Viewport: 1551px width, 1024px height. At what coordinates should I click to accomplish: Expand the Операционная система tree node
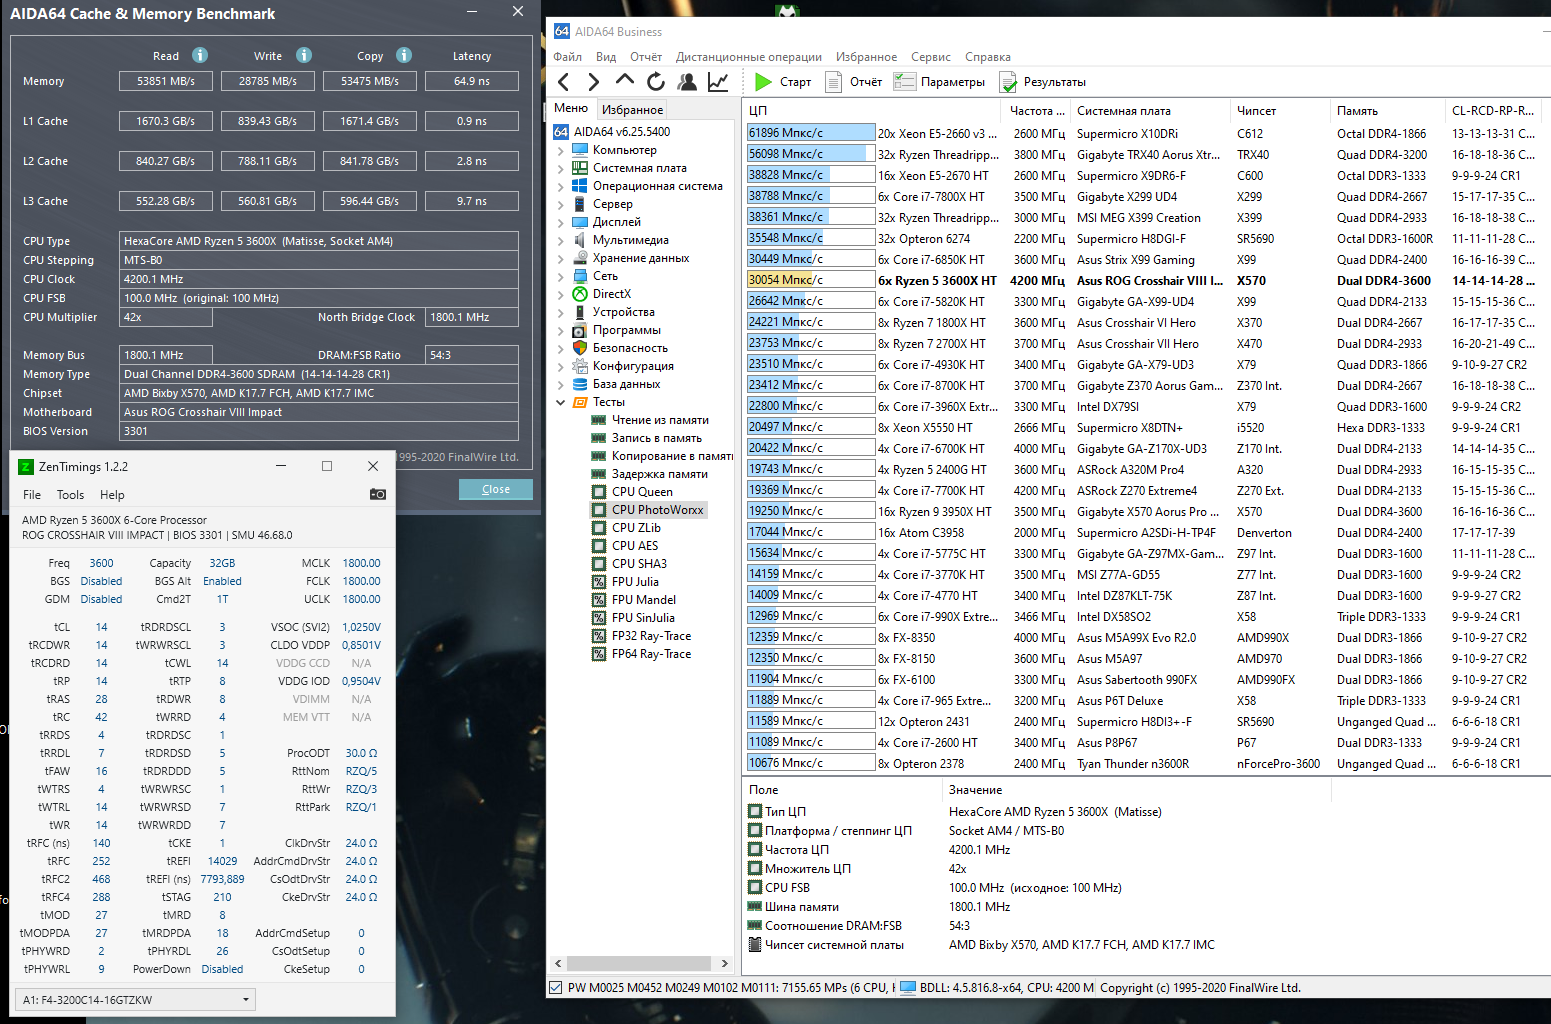[560, 186]
